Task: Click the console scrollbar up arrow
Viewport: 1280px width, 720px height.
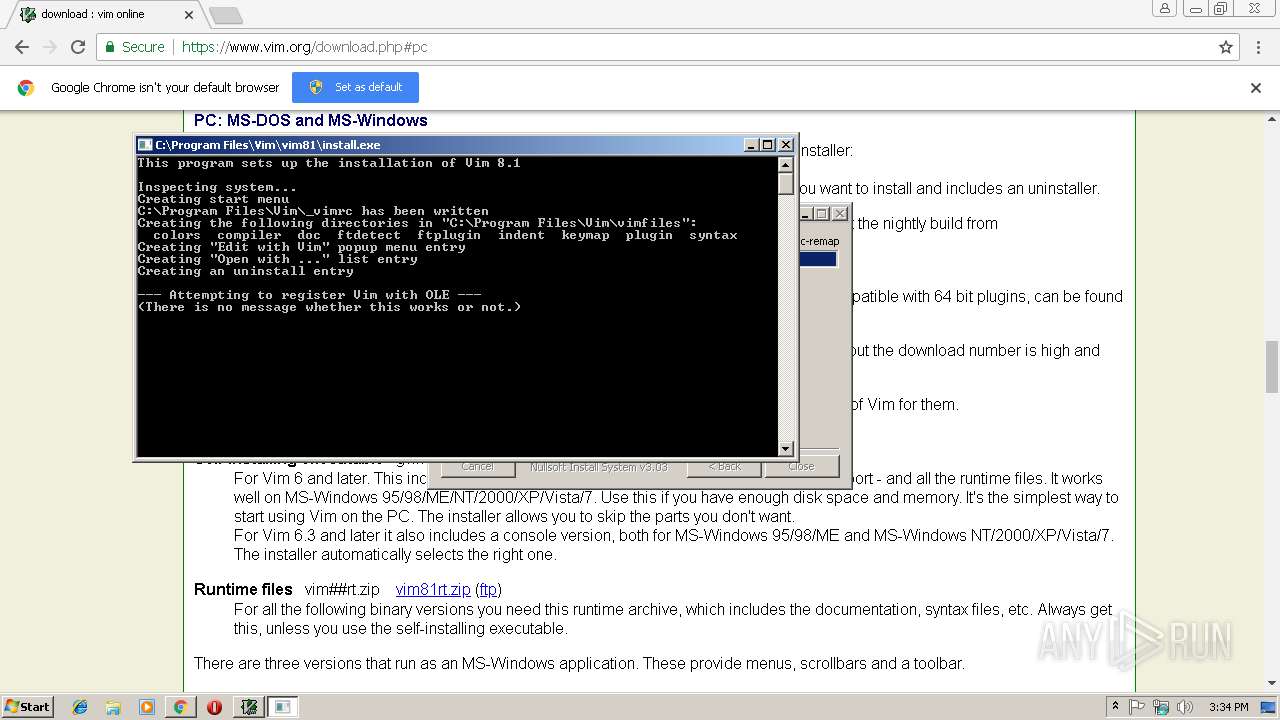Action: 786,165
